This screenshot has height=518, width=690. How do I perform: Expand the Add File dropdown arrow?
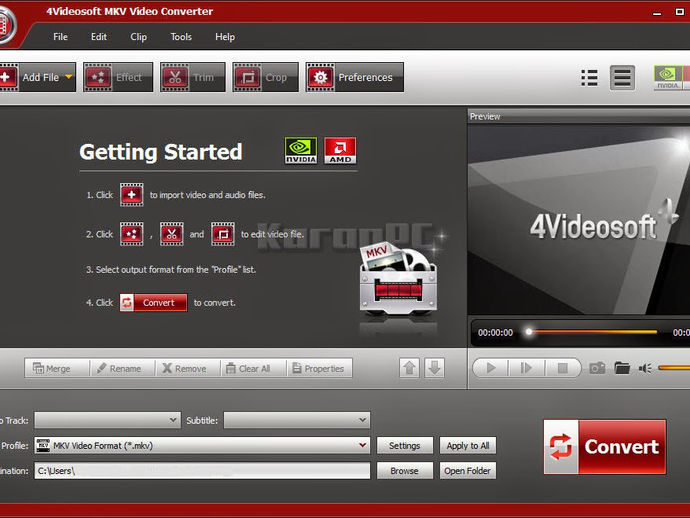pyautogui.click(x=69, y=77)
